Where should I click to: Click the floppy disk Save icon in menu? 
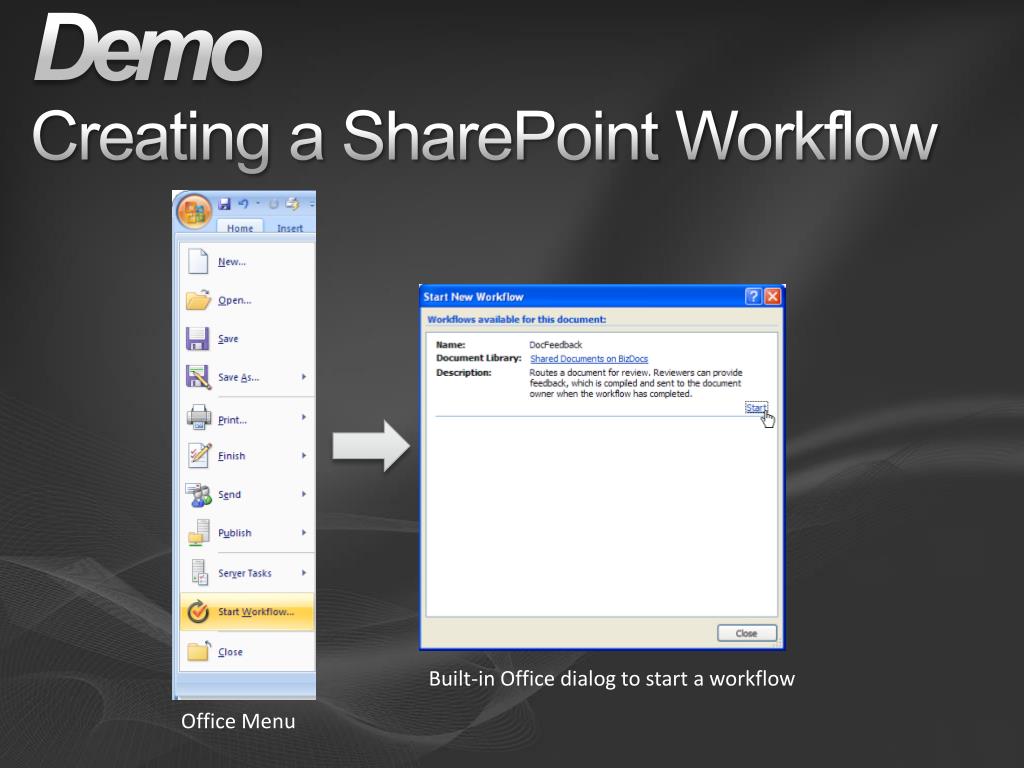pos(197,339)
